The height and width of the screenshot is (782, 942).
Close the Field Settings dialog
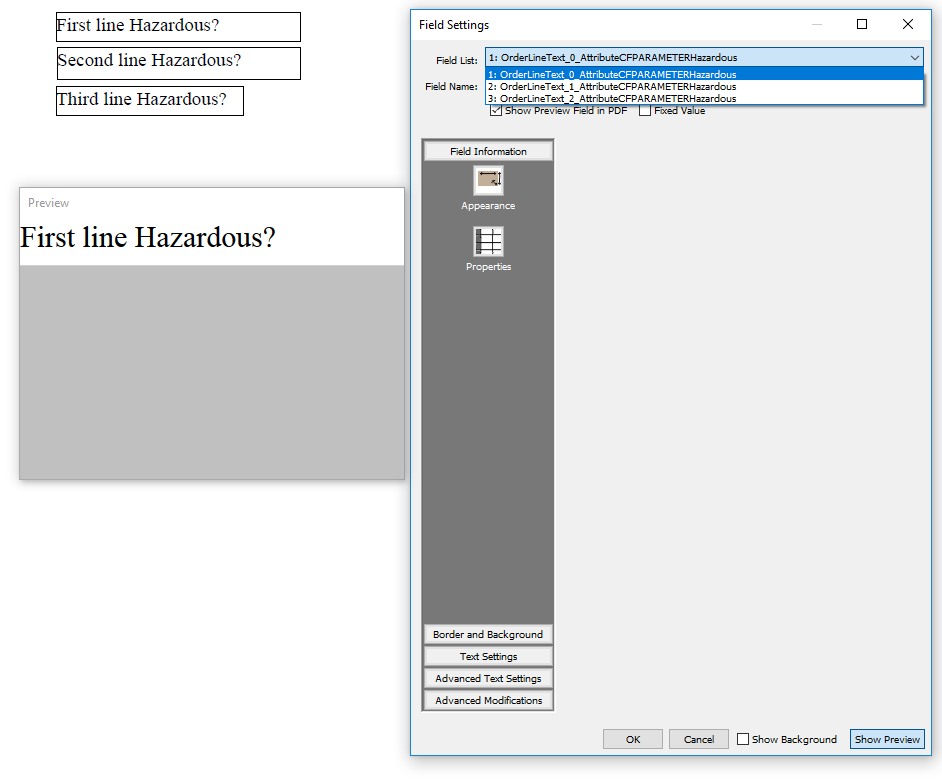907,24
